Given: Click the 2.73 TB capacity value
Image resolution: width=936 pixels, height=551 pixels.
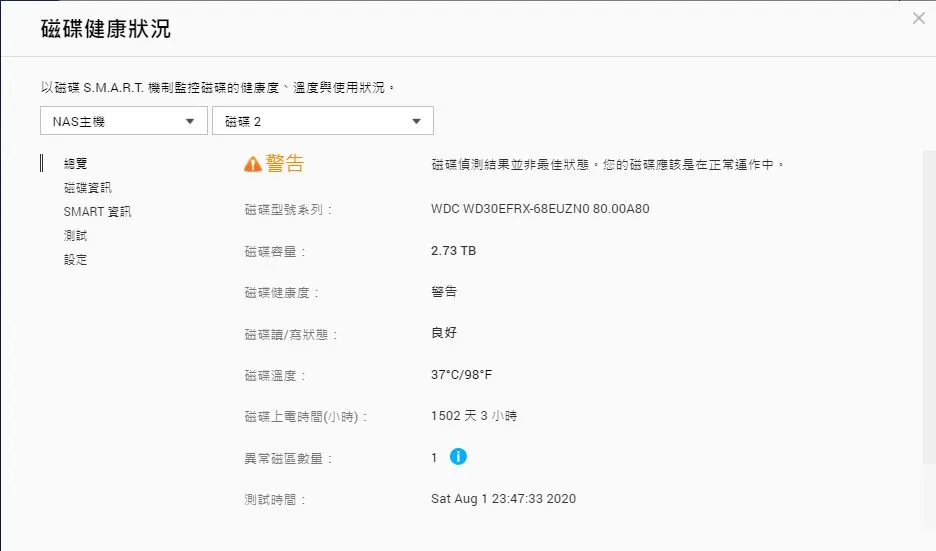Looking at the screenshot, I should click(454, 251).
